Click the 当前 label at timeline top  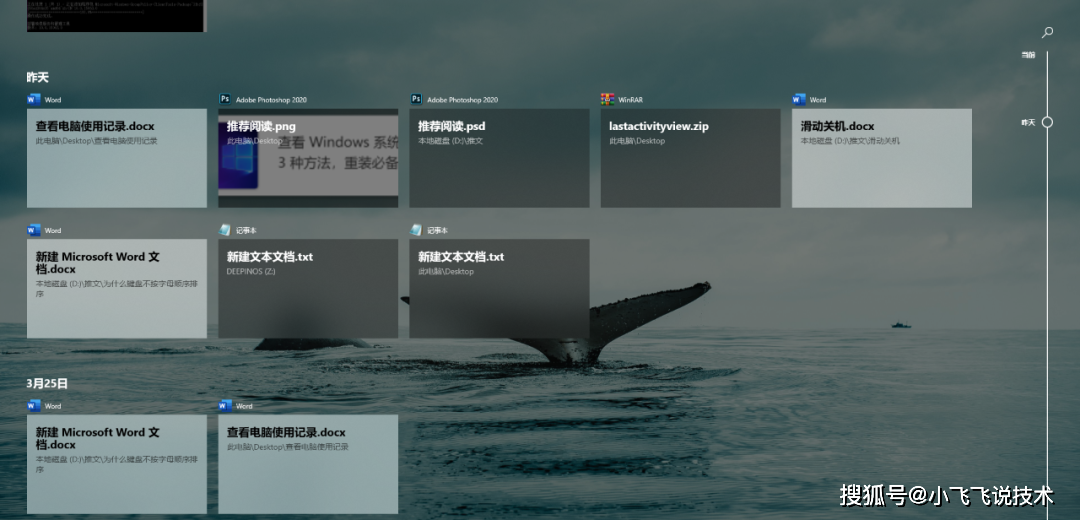coord(1028,55)
